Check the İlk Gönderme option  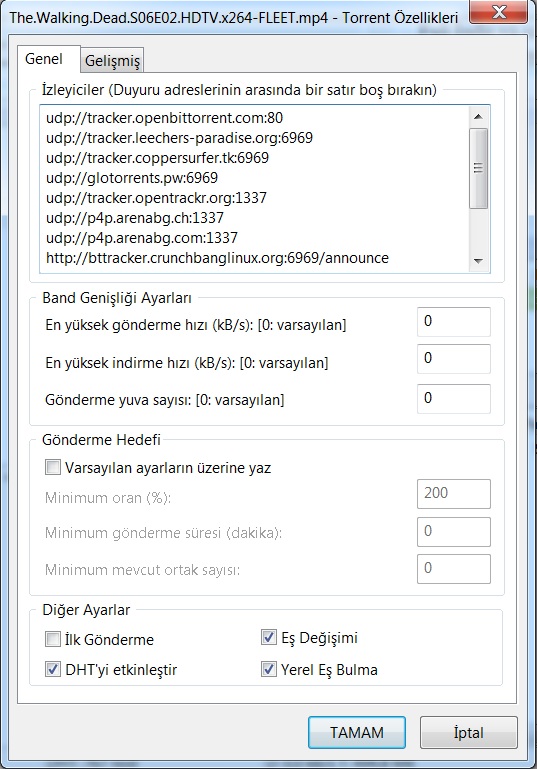pos(52,639)
